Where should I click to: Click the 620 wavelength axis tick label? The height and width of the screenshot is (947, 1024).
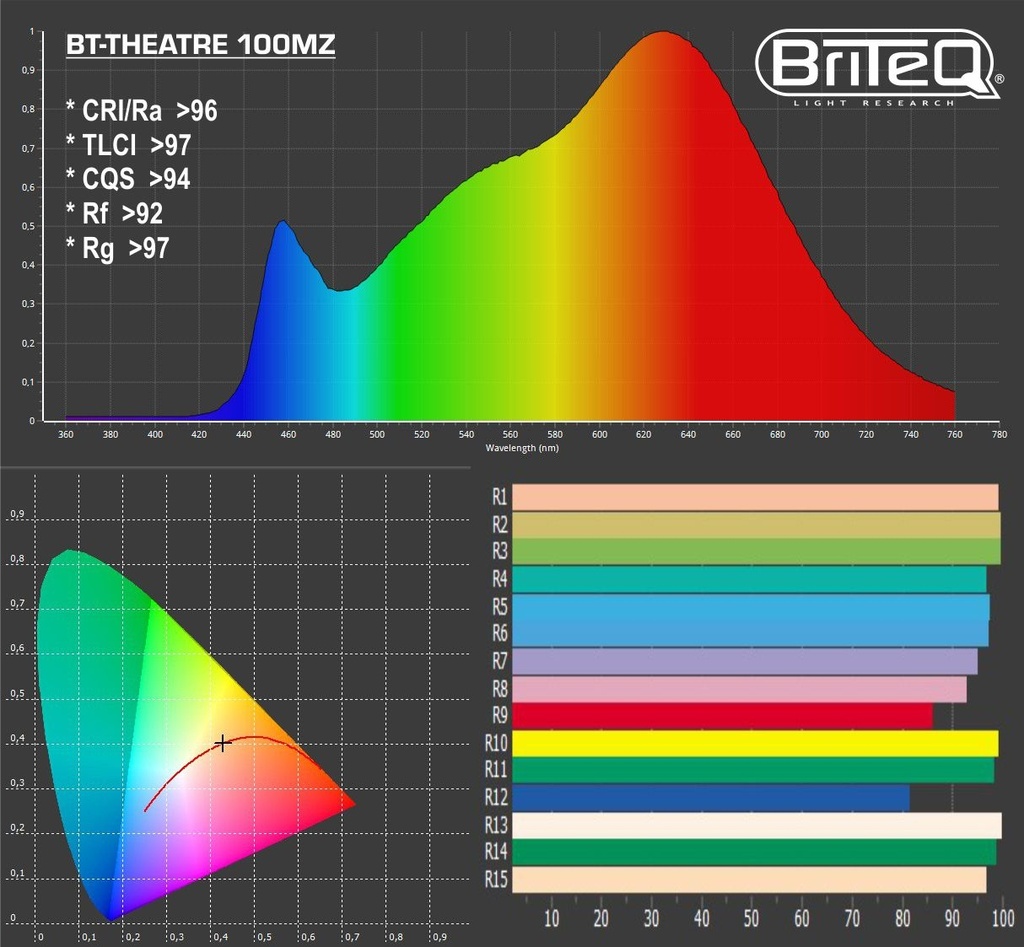pyautogui.click(x=644, y=434)
